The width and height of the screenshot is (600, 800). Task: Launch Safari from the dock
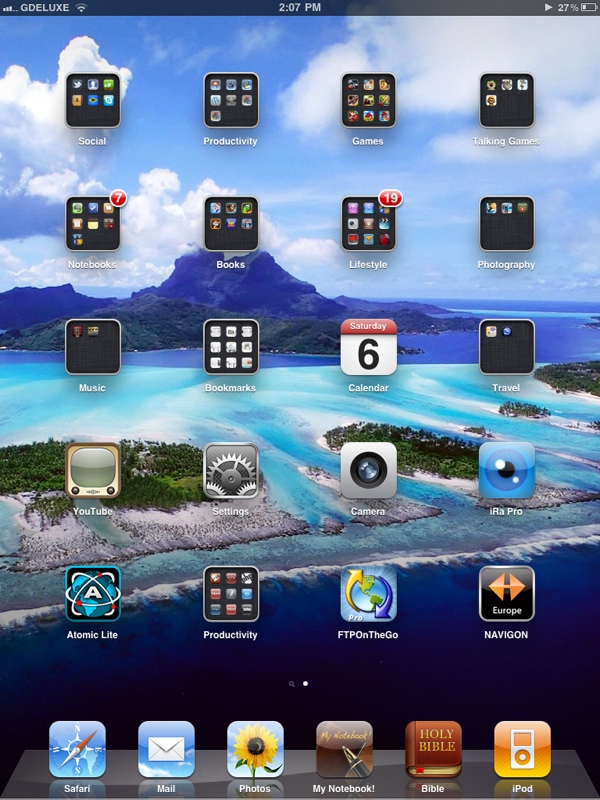click(77, 749)
